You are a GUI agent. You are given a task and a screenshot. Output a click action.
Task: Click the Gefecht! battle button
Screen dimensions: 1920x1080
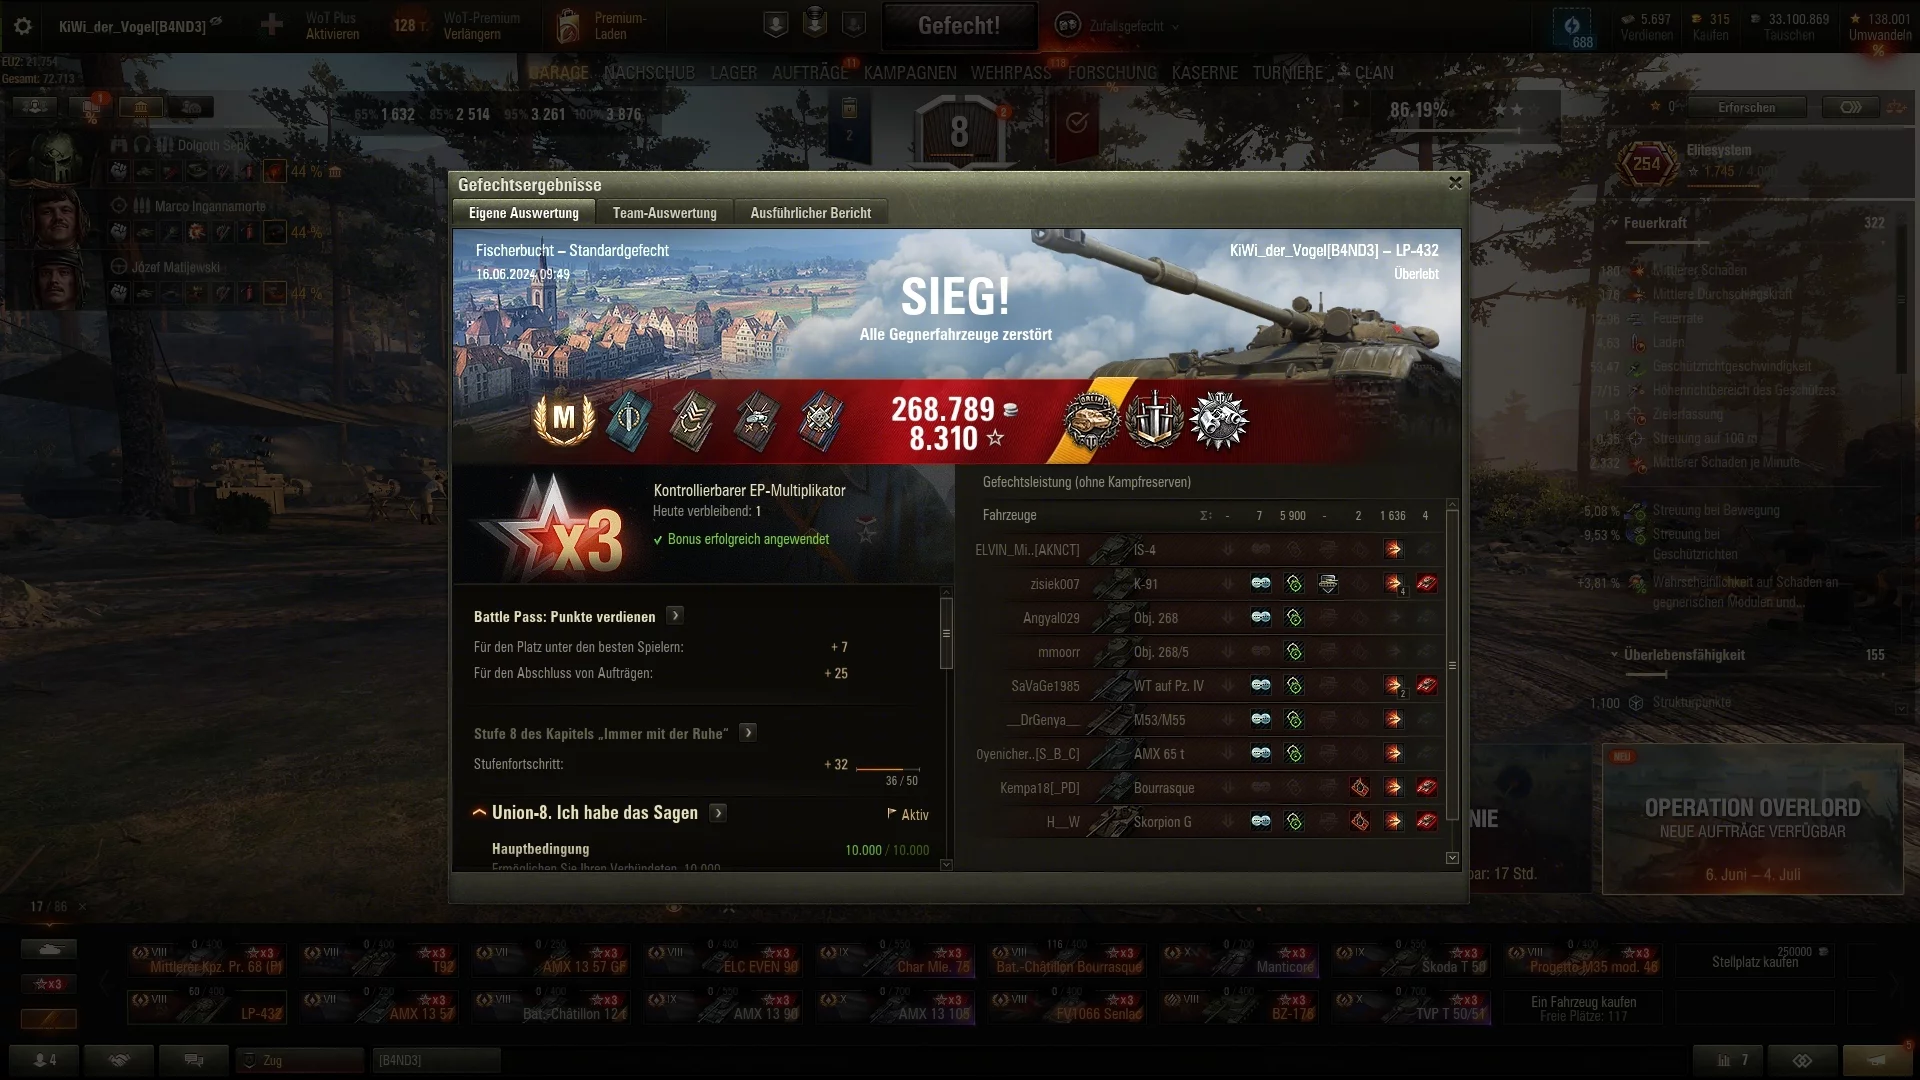[x=959, y=26]
